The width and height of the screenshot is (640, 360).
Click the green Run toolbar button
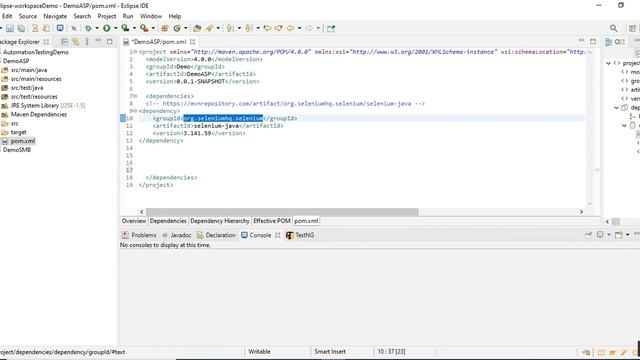click(x=107, y=28)
